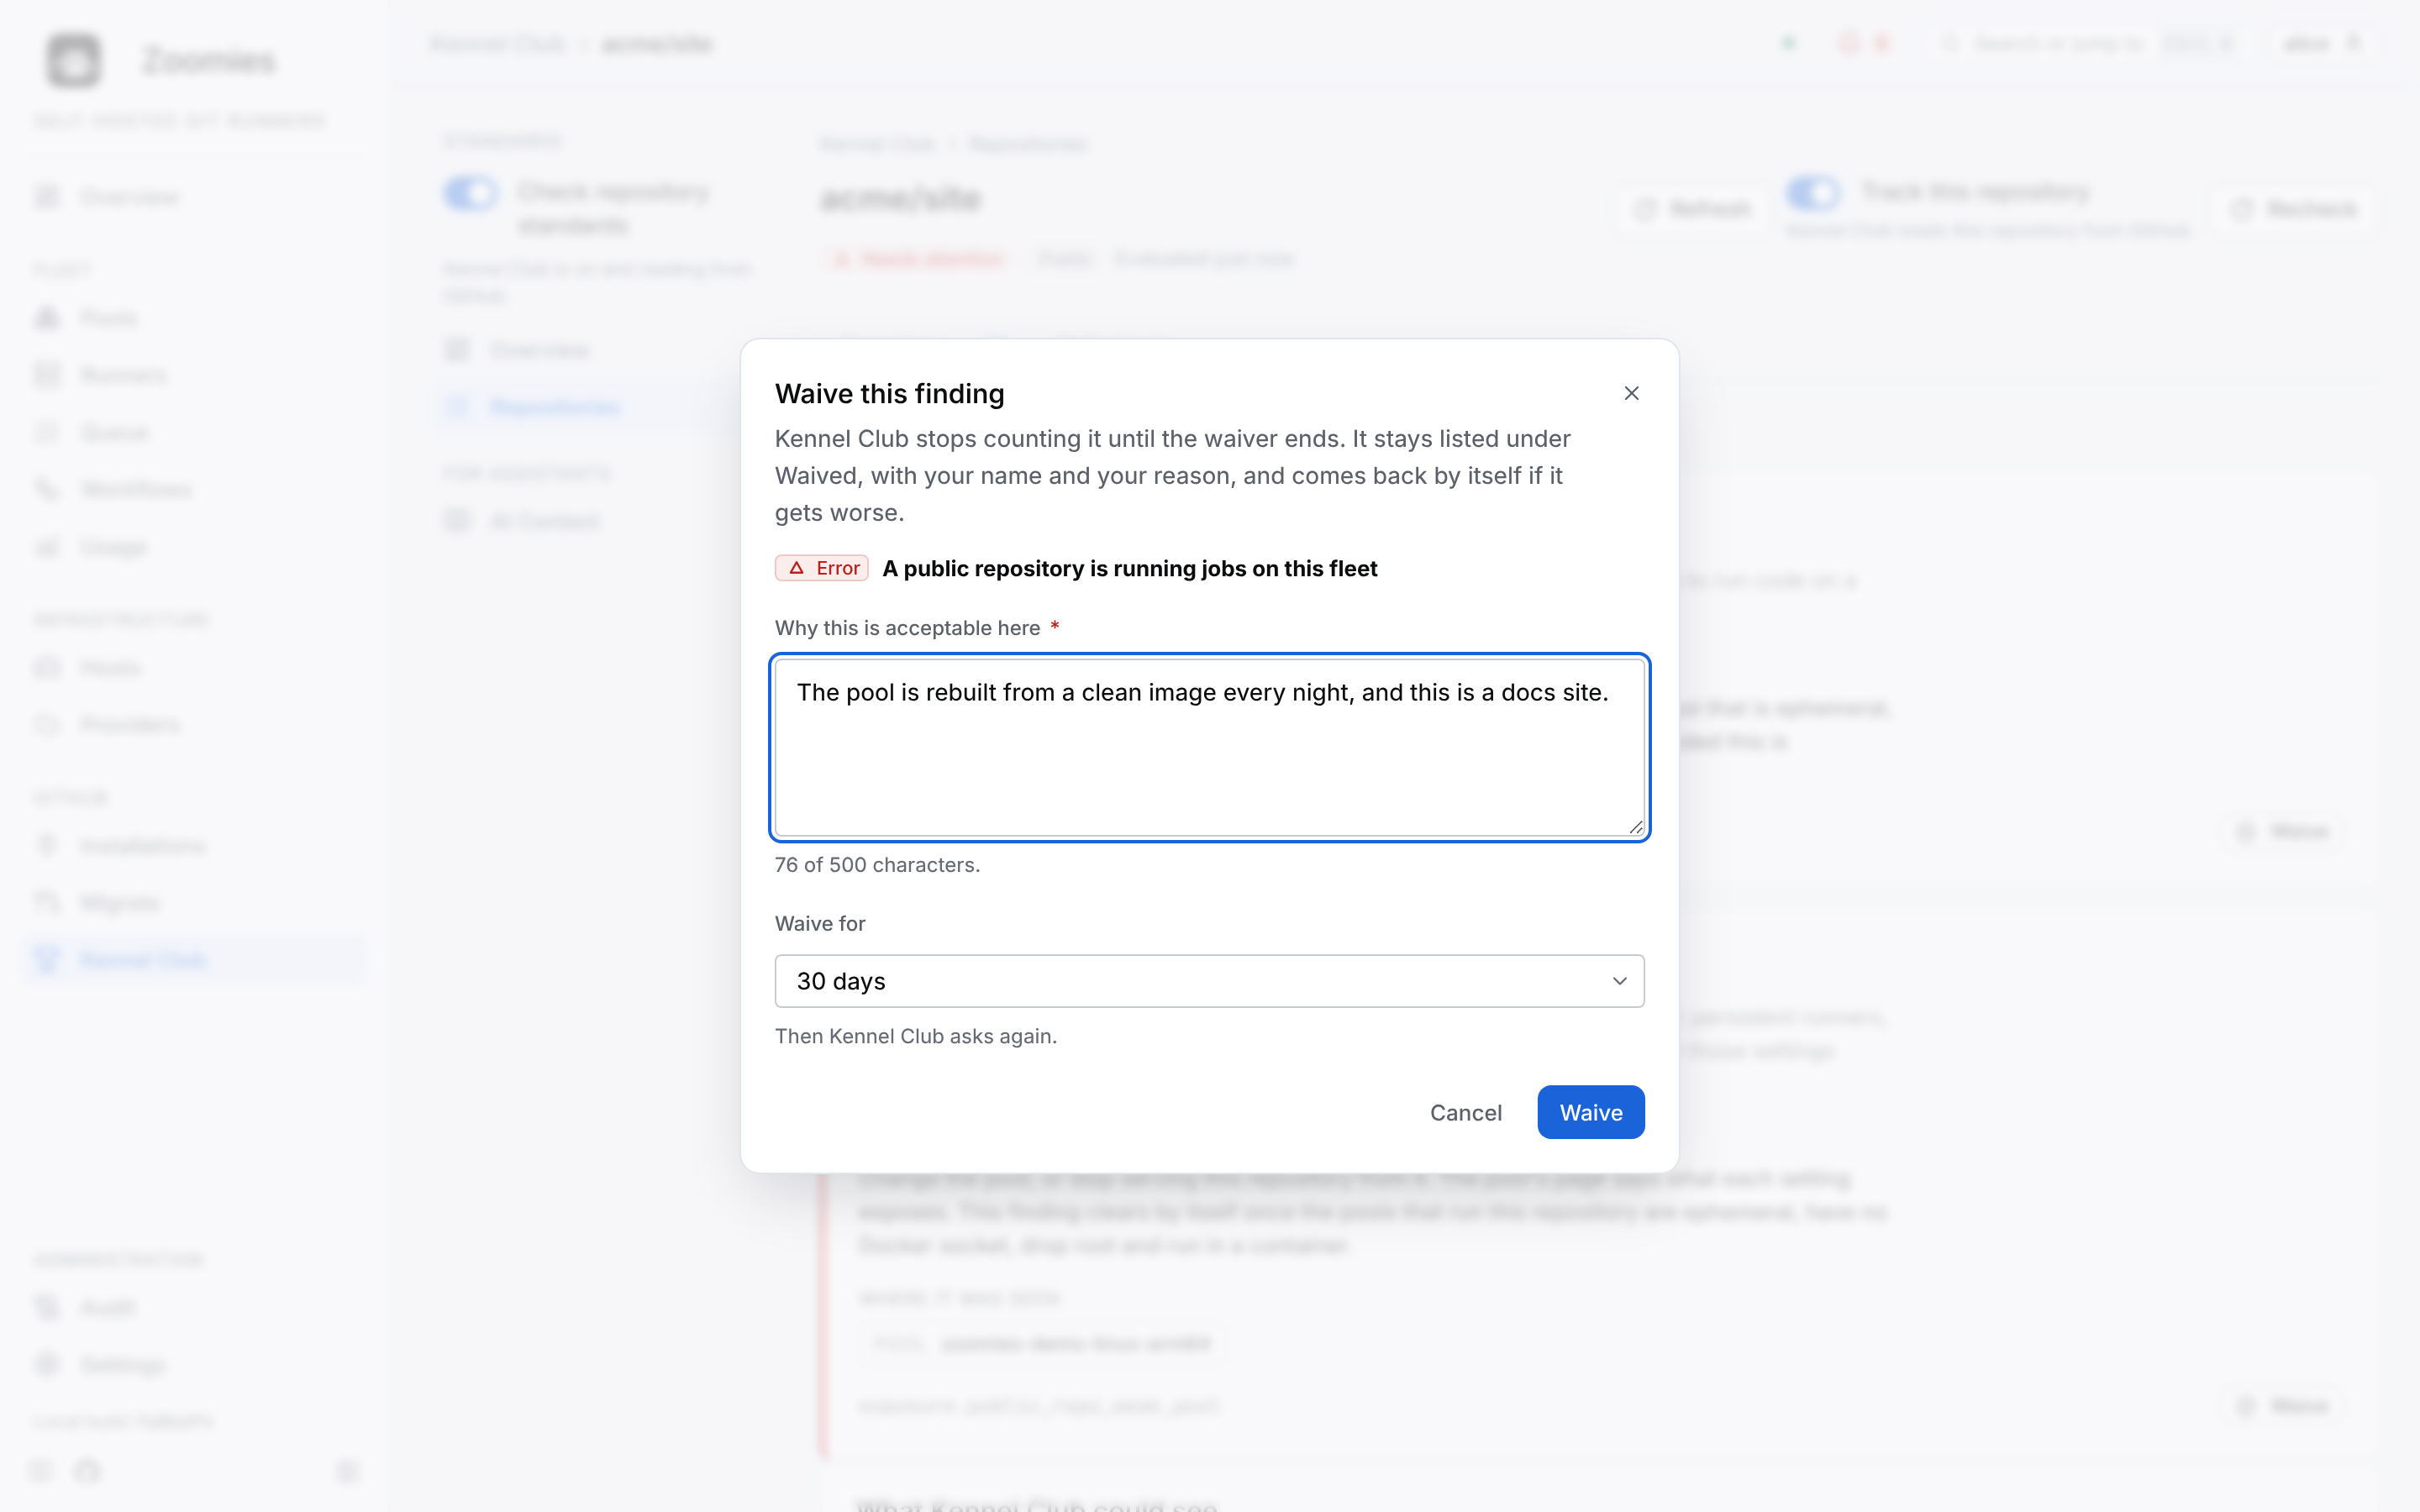
Task: Cancel the waiver dialog
Action: (x=1465, y=1112)
